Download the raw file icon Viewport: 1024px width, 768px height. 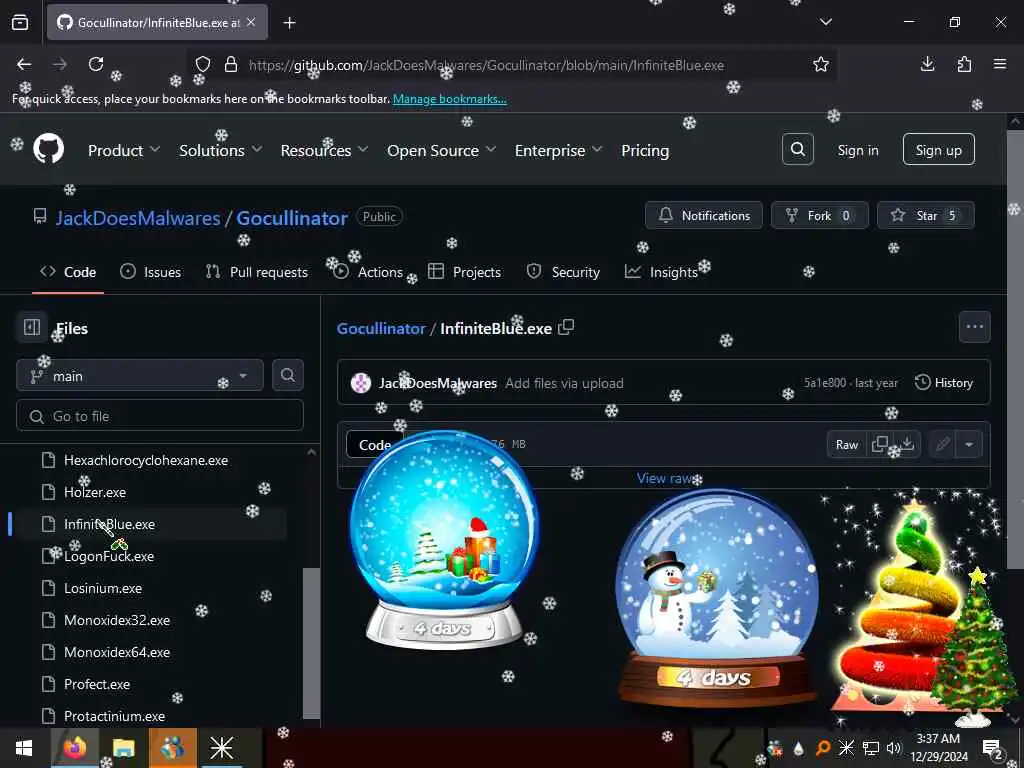(907, 444)
